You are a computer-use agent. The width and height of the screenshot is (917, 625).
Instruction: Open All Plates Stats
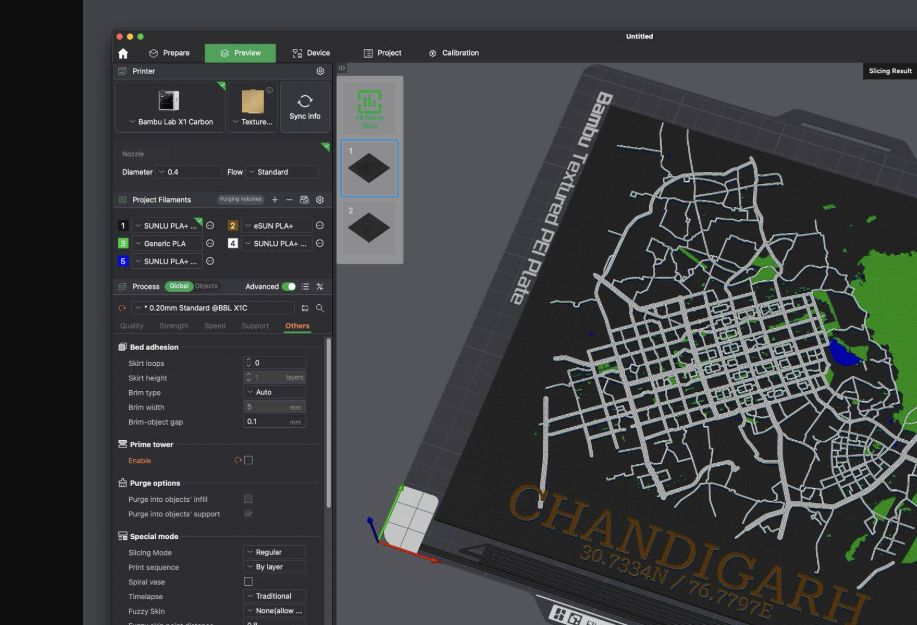click(x=370, y=108)
